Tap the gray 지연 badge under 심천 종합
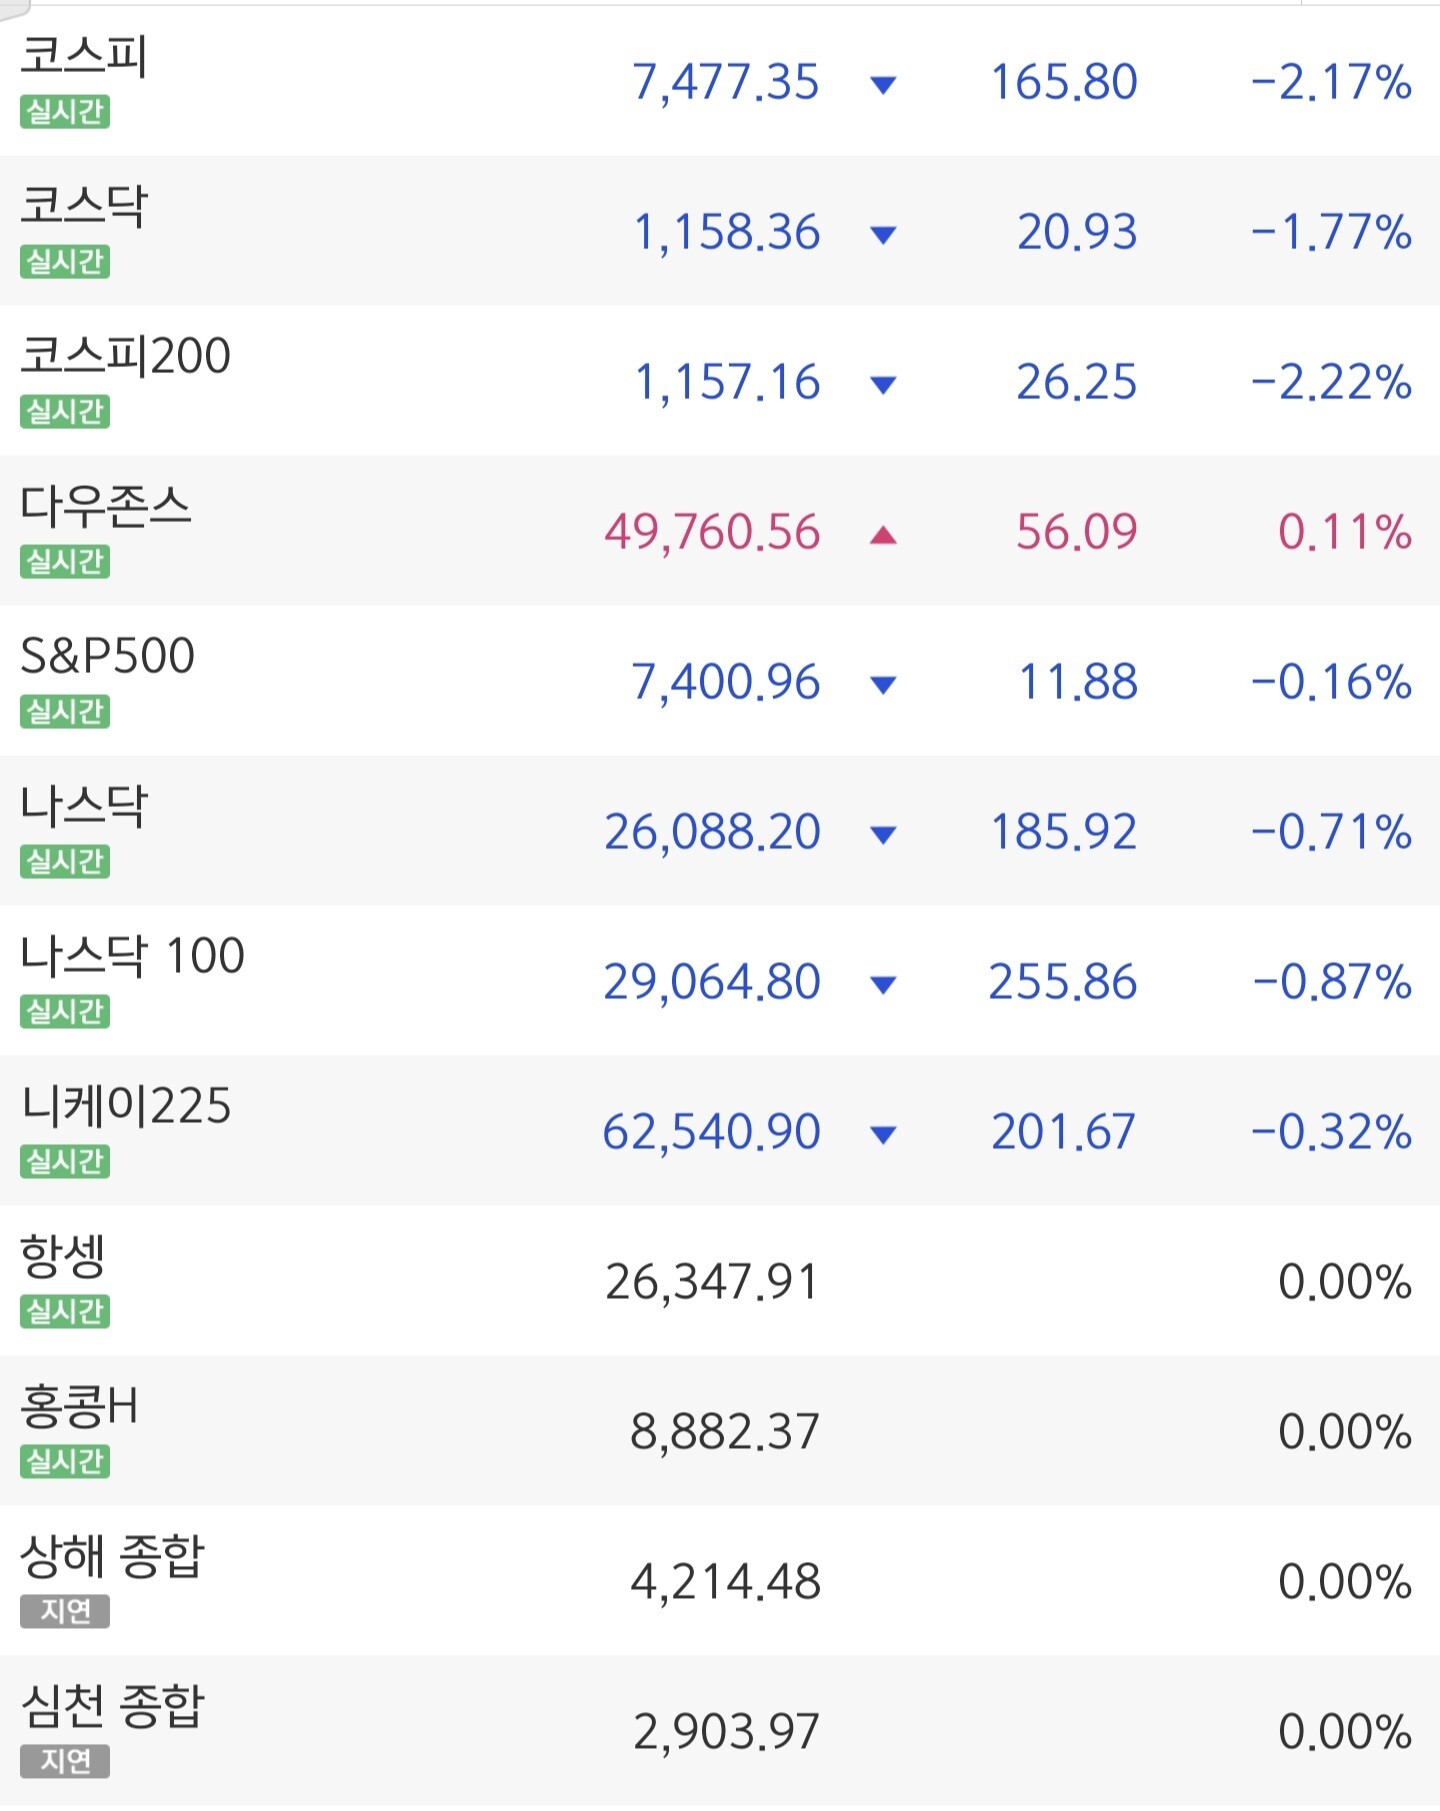 pyautogui.click(x=65, y=1761)
